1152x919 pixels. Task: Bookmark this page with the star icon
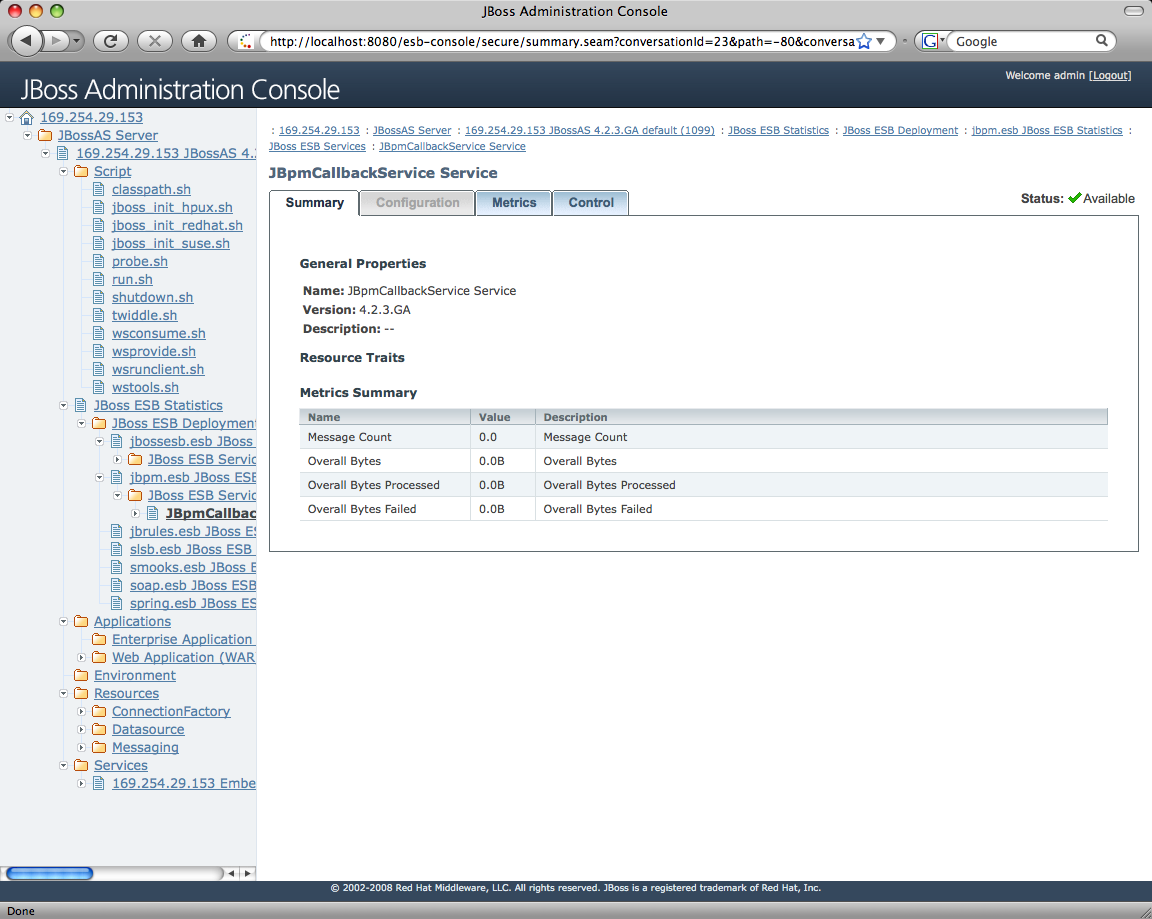tap(864, 42)
